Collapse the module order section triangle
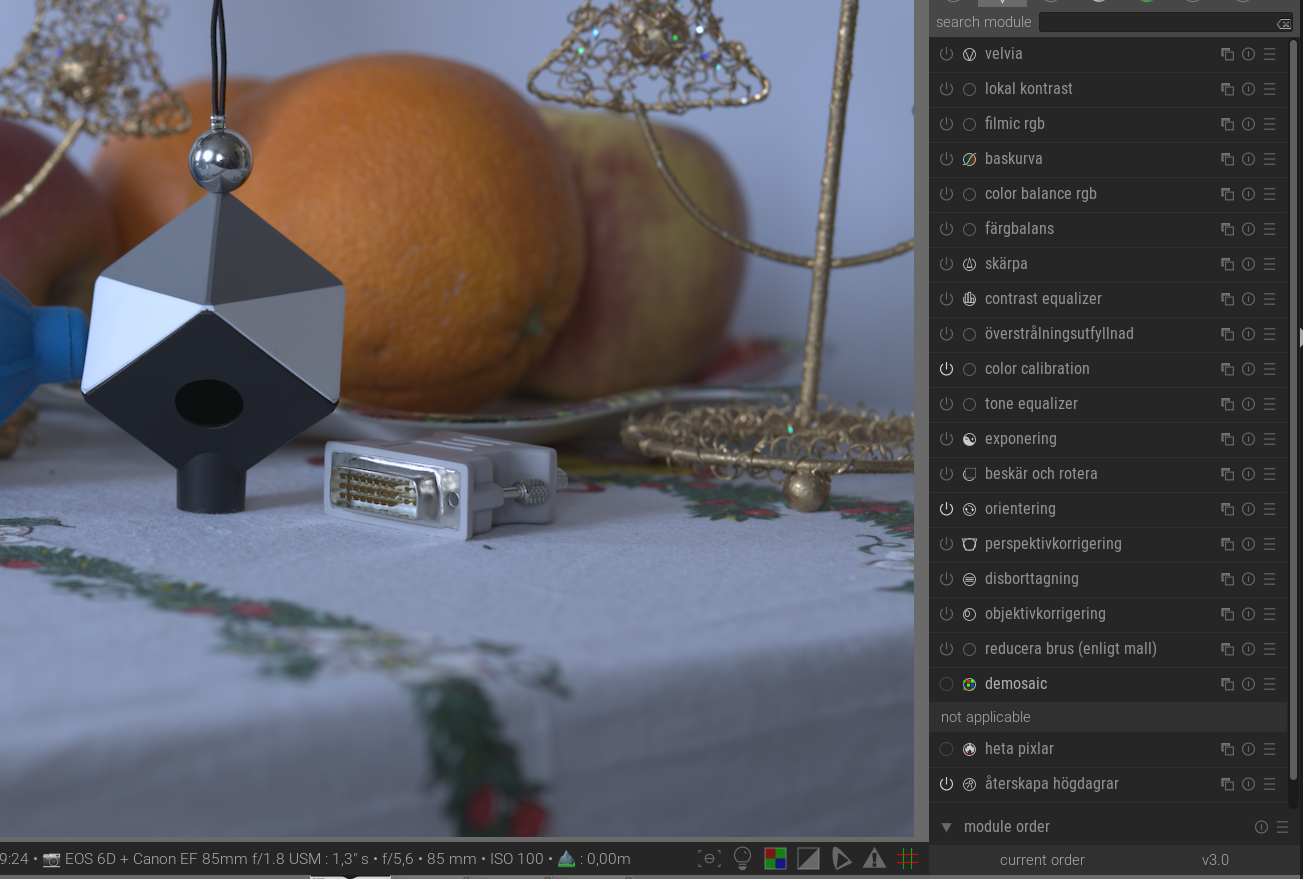The image size is (1303, 879). pyautogui.click(x=946, y=827)
